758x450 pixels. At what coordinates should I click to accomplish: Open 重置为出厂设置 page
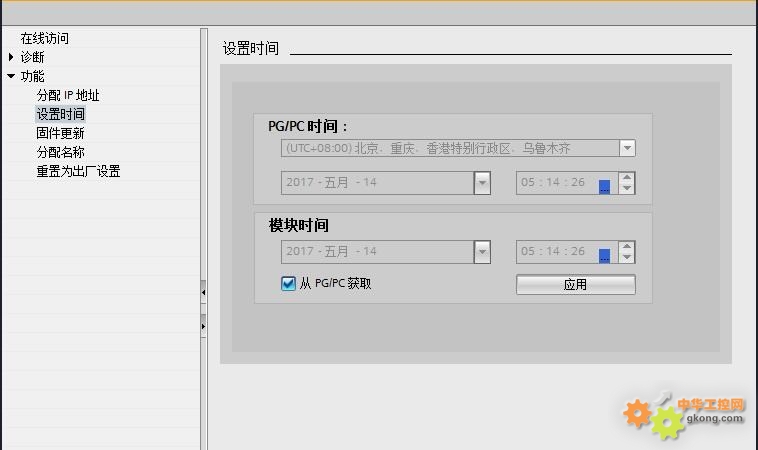(78, 171)
